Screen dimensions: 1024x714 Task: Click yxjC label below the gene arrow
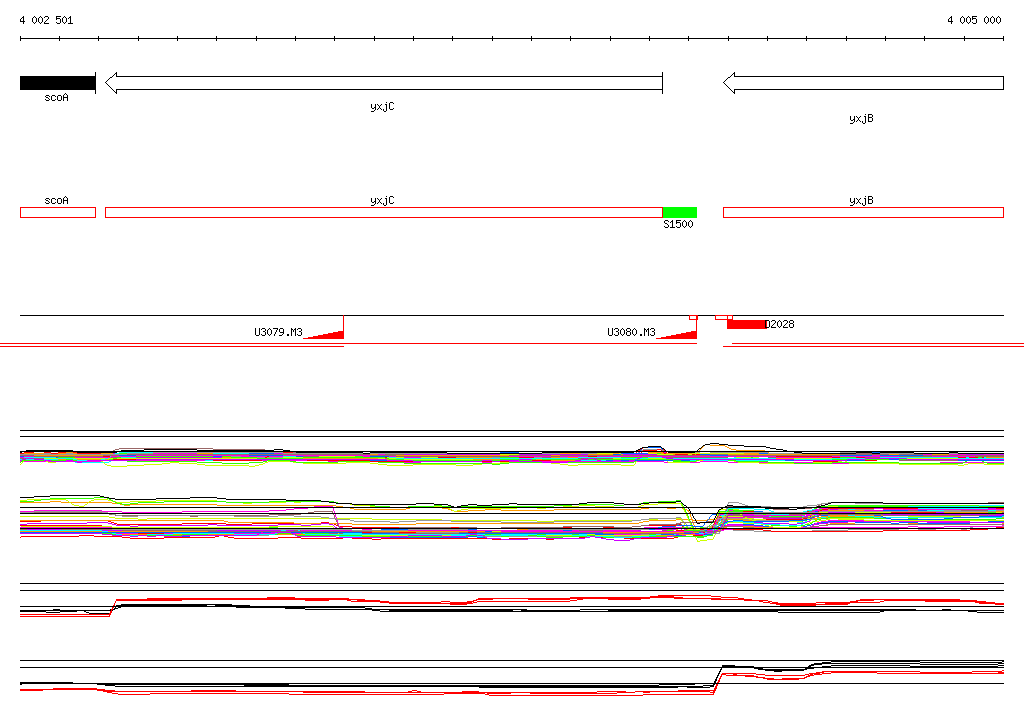pyautogui.click(x=382, y=106)
